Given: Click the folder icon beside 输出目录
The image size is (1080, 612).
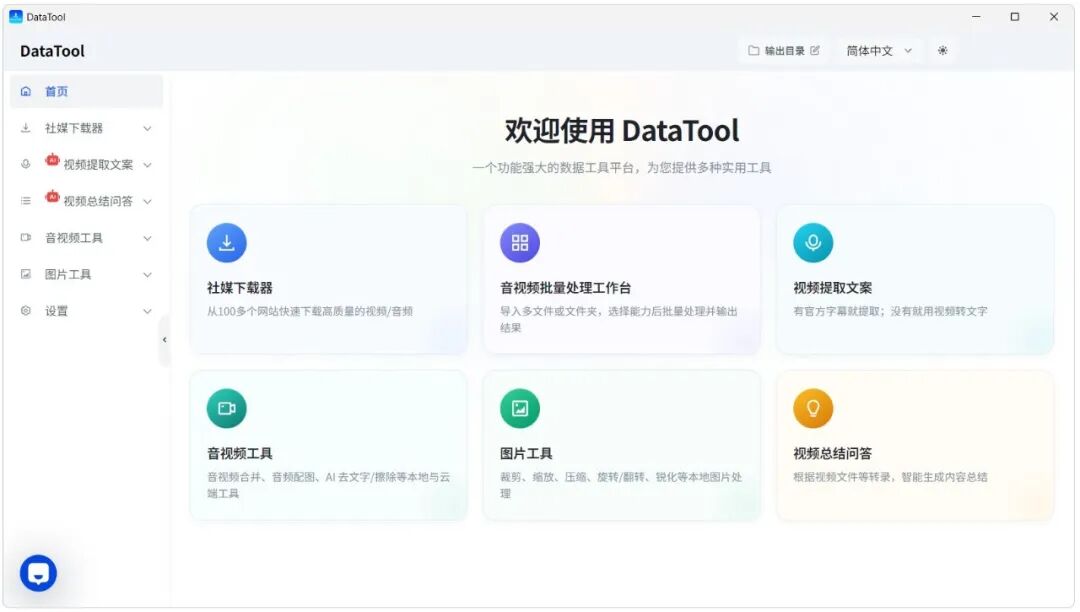Looking at the screenshot, I should (754, 51).
